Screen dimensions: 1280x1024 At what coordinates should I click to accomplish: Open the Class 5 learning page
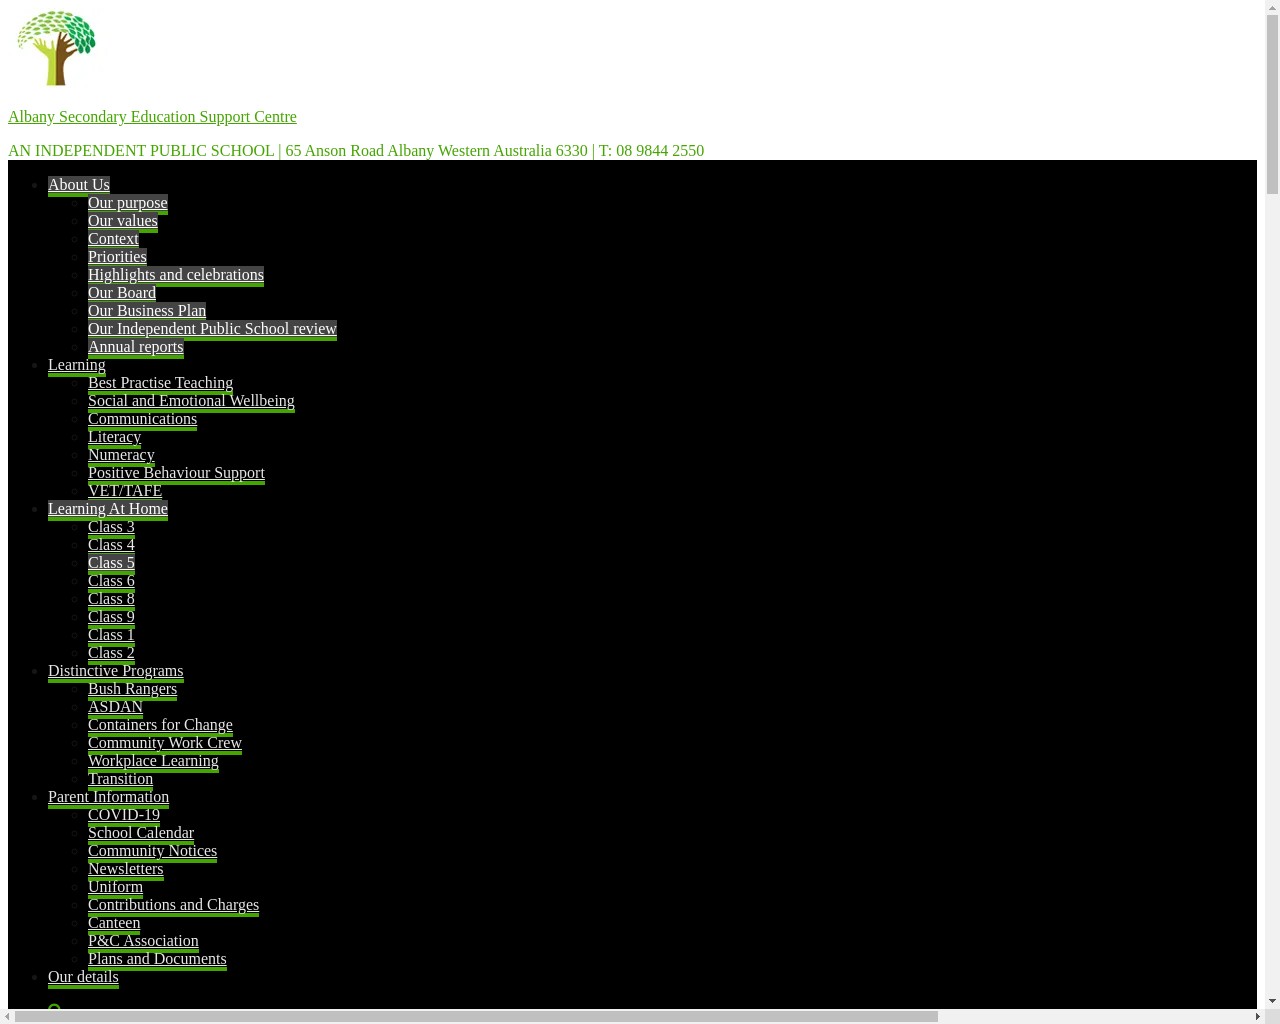[x=111, y=563]
